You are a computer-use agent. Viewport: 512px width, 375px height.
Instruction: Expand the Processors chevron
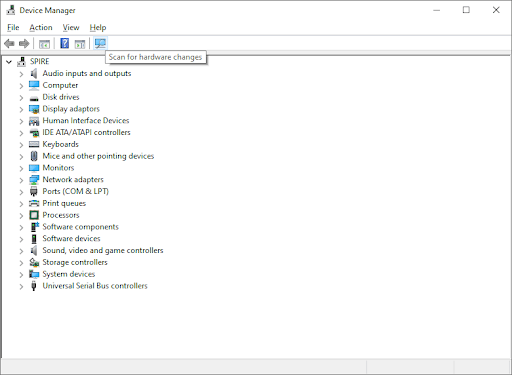click(x=21, y=215)
